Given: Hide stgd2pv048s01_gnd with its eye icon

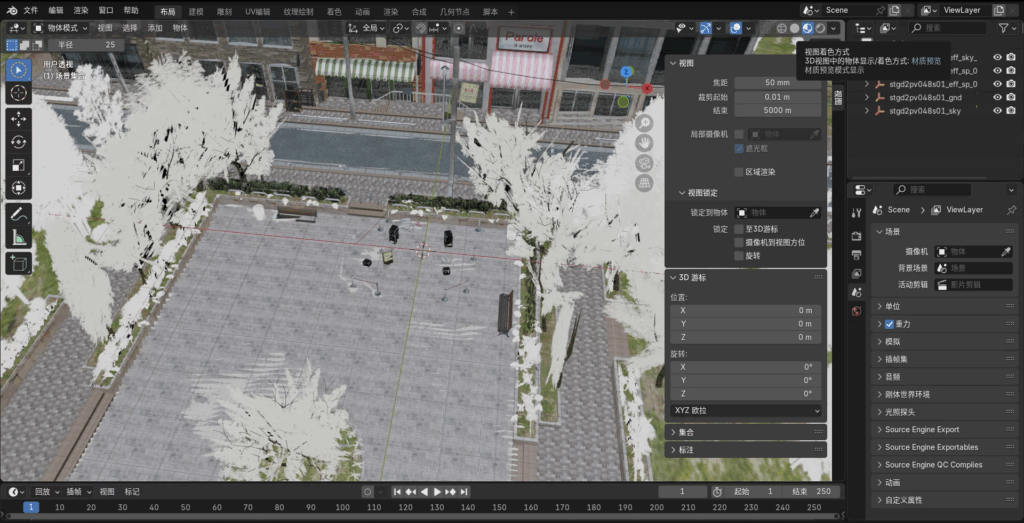Looking at the screenshot, I should pos(997,97).
